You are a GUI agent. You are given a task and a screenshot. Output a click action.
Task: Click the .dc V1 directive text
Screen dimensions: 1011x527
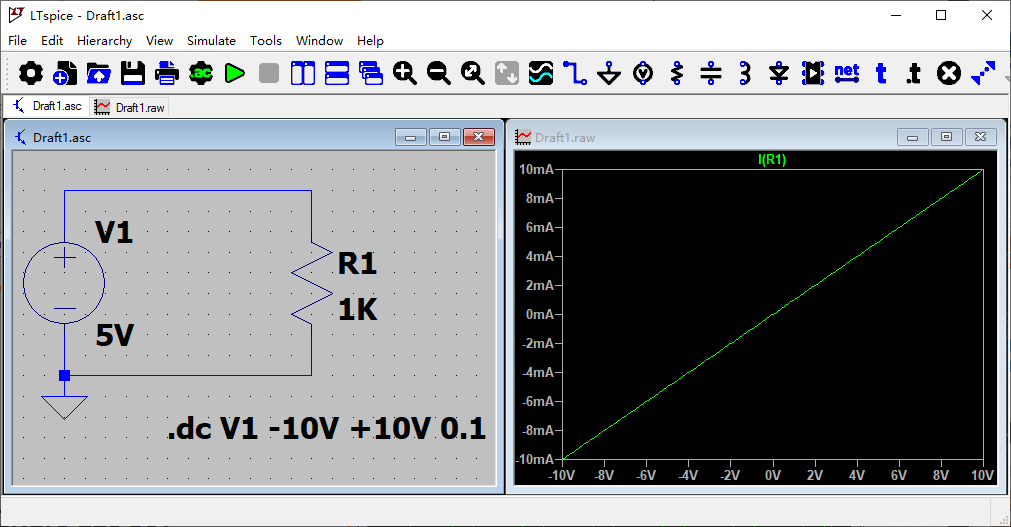[326, 429]
